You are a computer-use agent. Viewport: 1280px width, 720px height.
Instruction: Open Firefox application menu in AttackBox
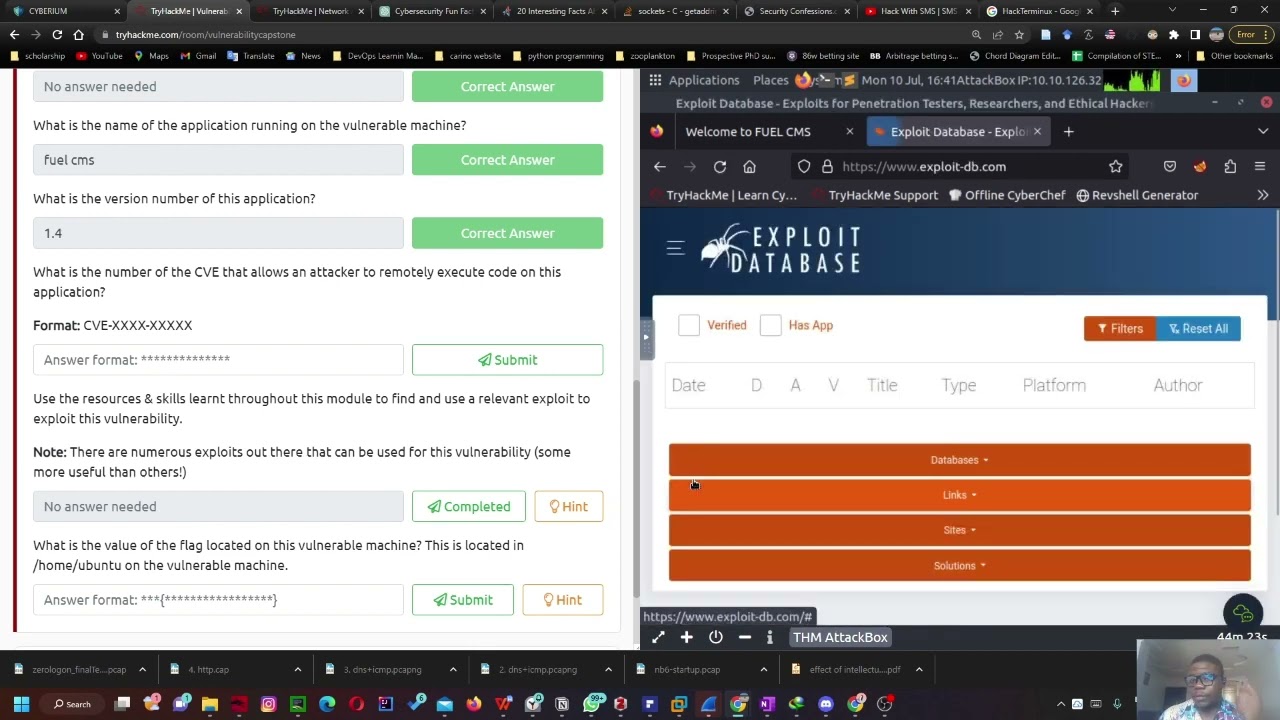(1260, 167)
